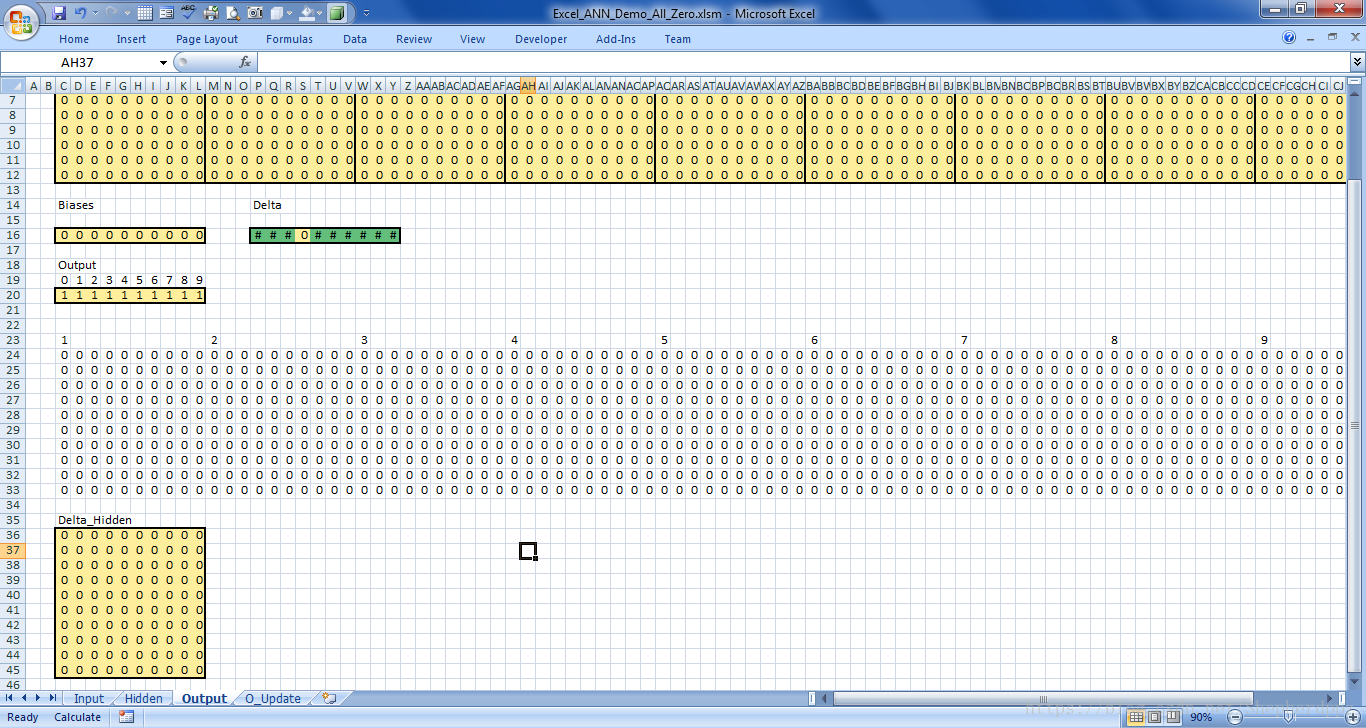Switch to Page Break Preview
This screenshot has height=728, width=1366.
click(1173, 717)
